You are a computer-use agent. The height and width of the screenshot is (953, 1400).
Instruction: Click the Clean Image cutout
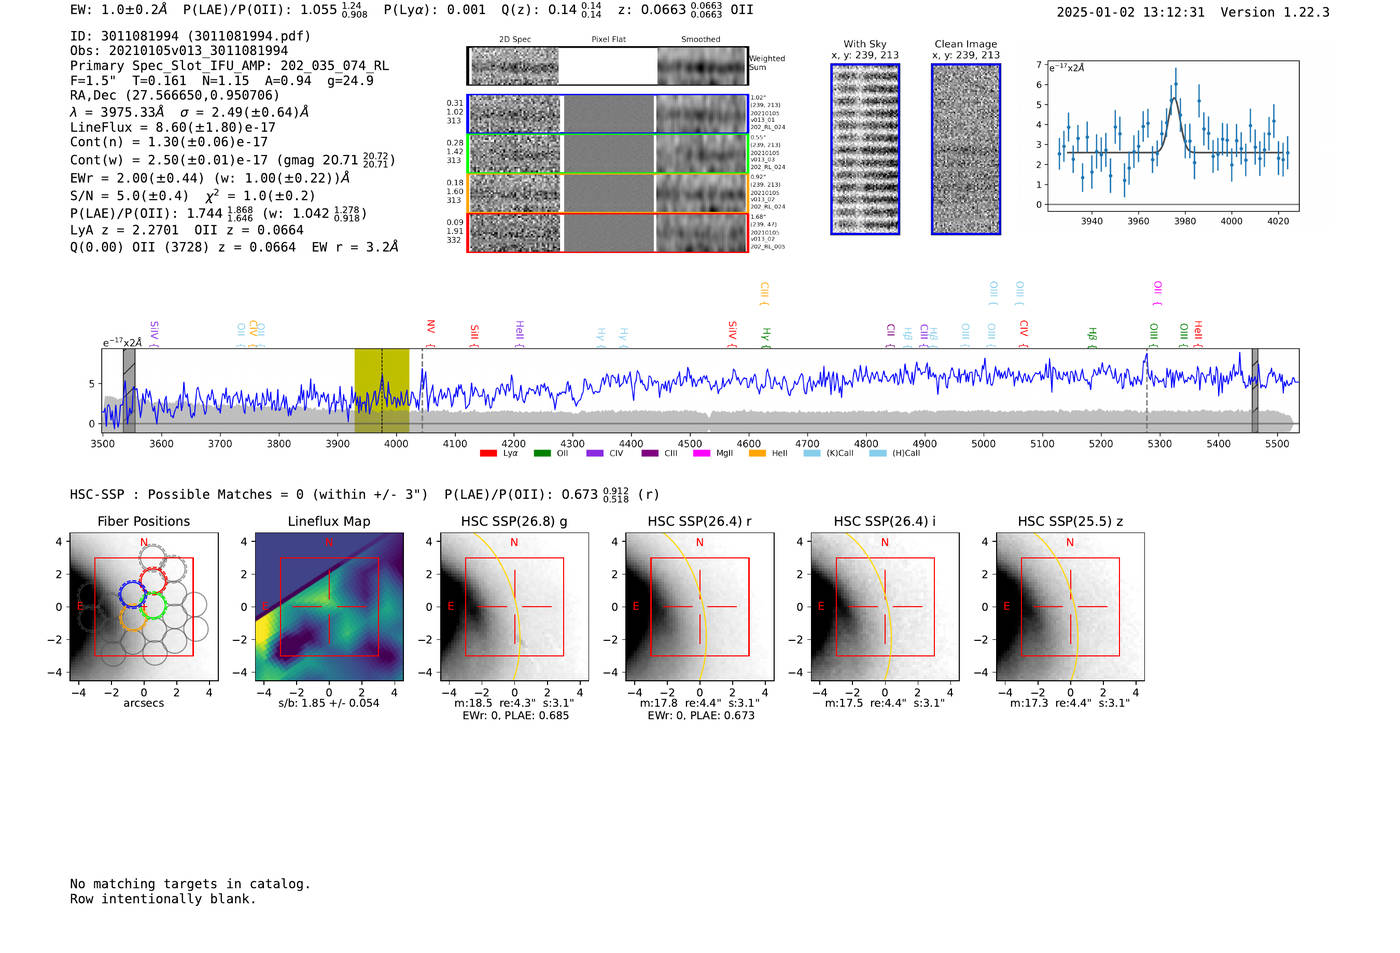click(x=966, y=149)
